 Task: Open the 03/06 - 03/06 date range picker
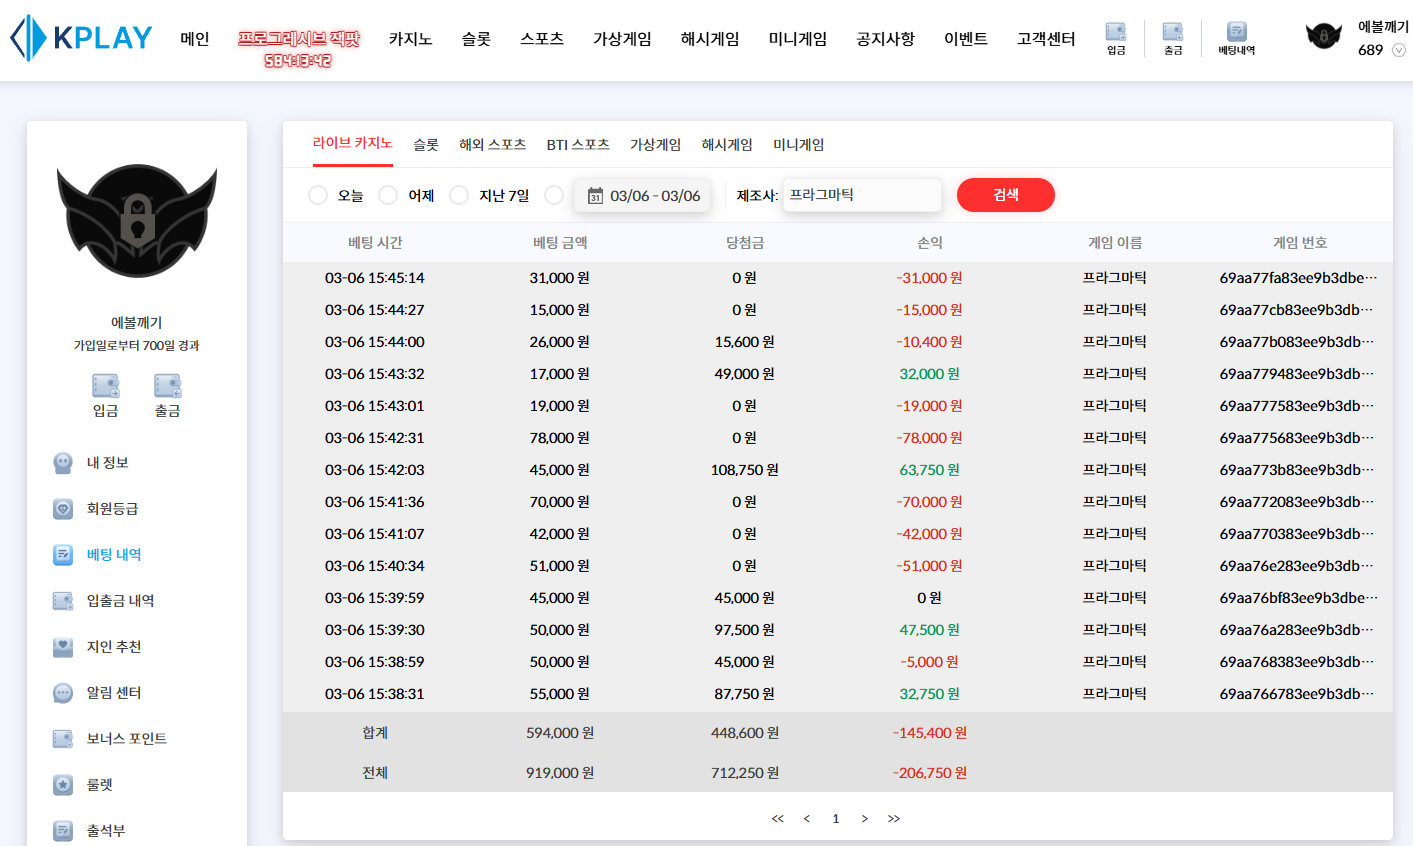click(x=643, y=196)
